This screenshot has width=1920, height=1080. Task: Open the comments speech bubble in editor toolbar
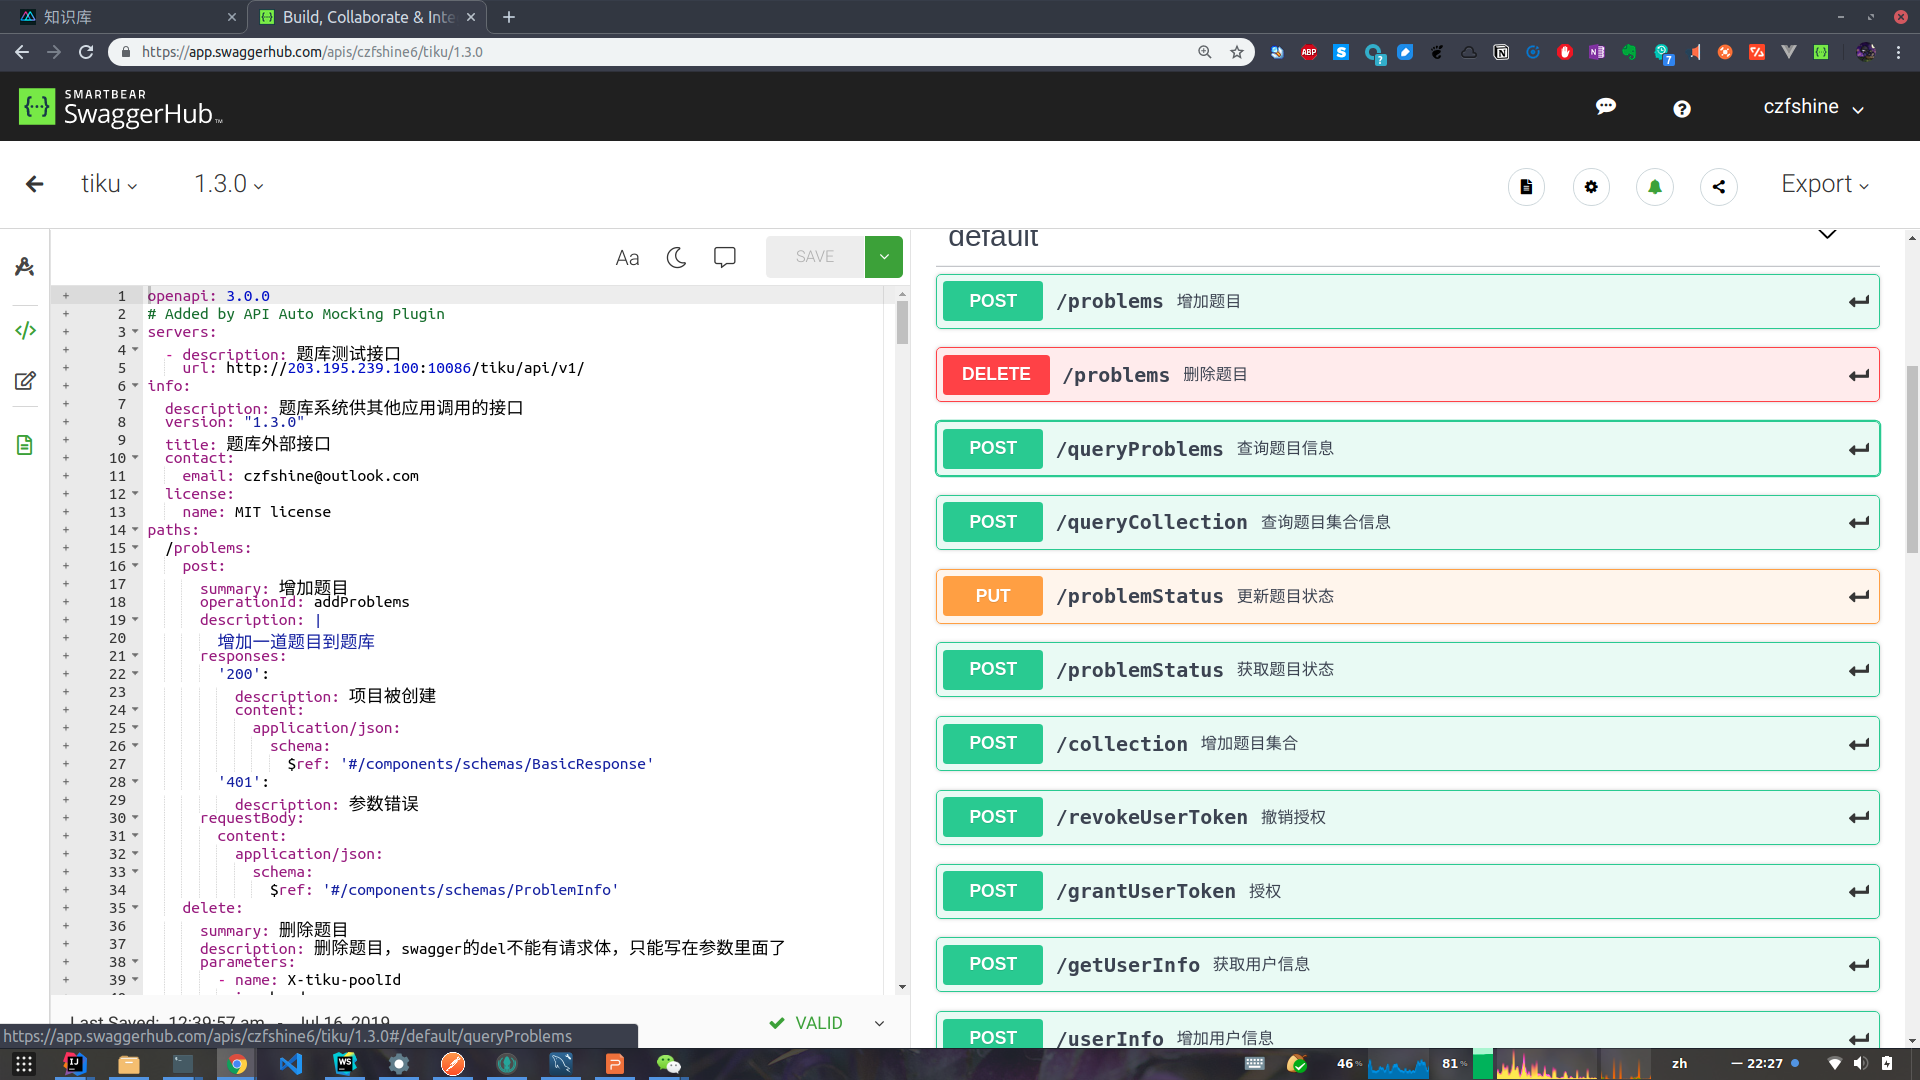coord(725,258)
